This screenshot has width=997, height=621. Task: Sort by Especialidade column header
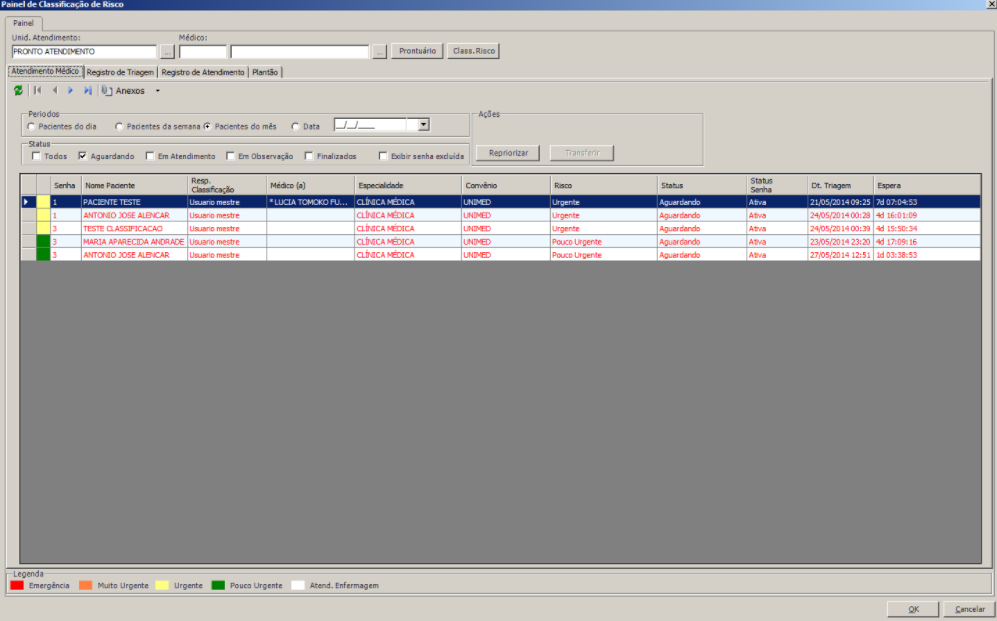408,185
